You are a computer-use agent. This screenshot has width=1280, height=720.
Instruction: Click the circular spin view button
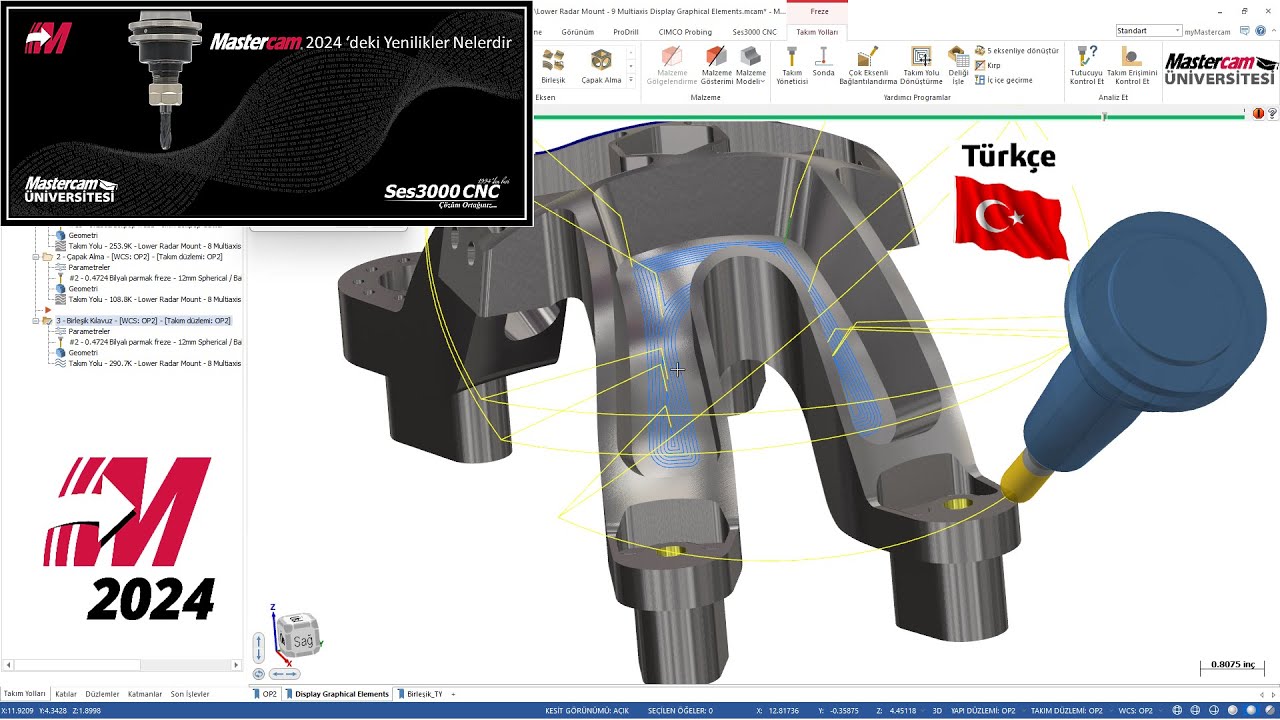259,674
